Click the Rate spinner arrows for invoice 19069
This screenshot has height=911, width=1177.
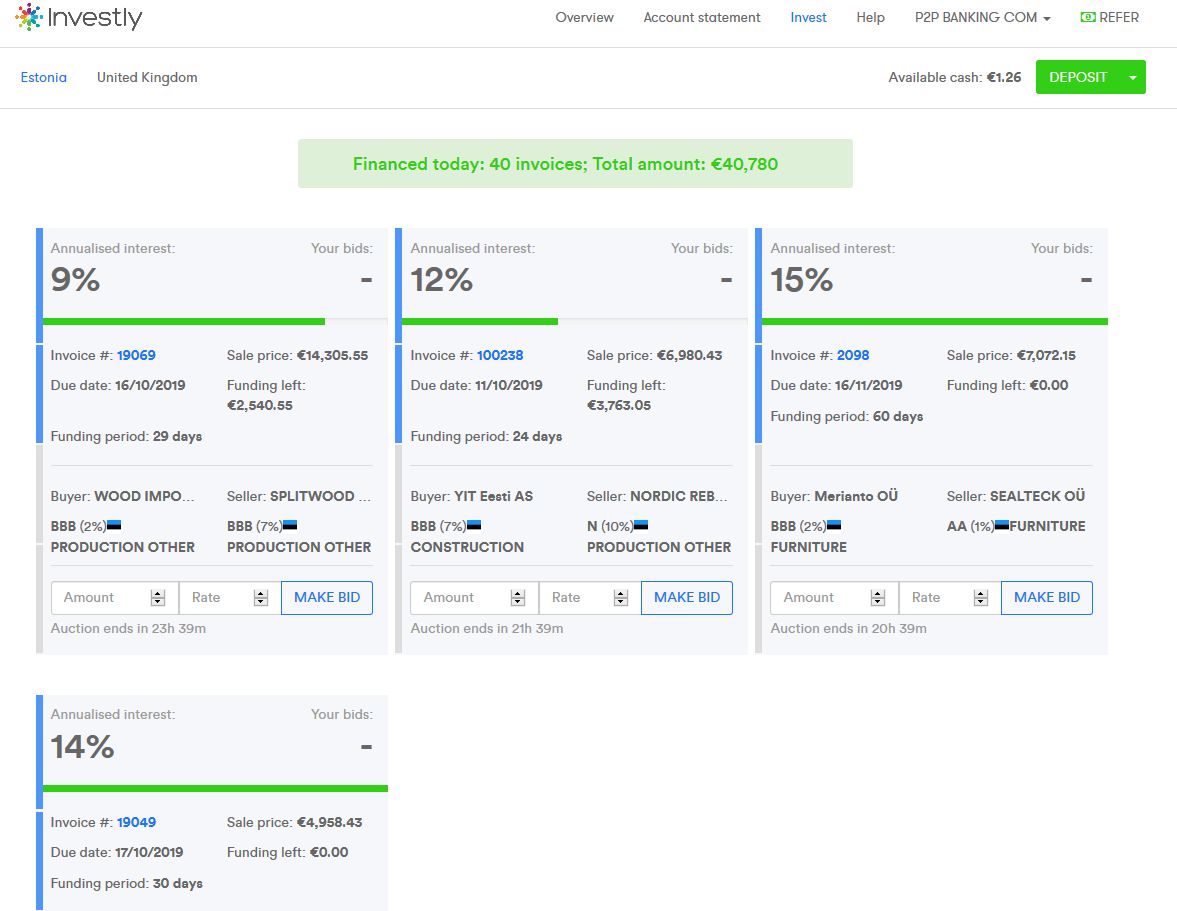(x=260, y=597)
